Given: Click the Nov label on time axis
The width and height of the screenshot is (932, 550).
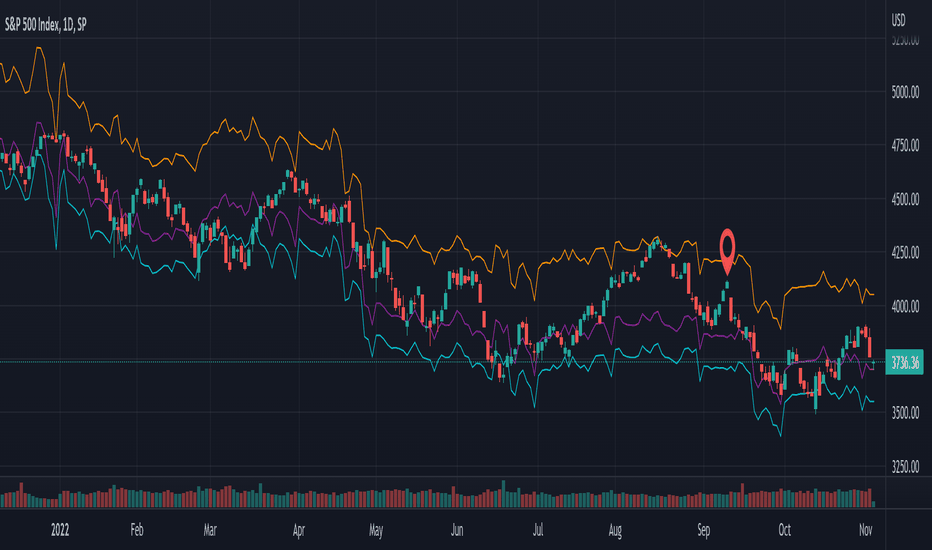Looking at the screenshot, I should pyautogui.click(x=865, y=529).
